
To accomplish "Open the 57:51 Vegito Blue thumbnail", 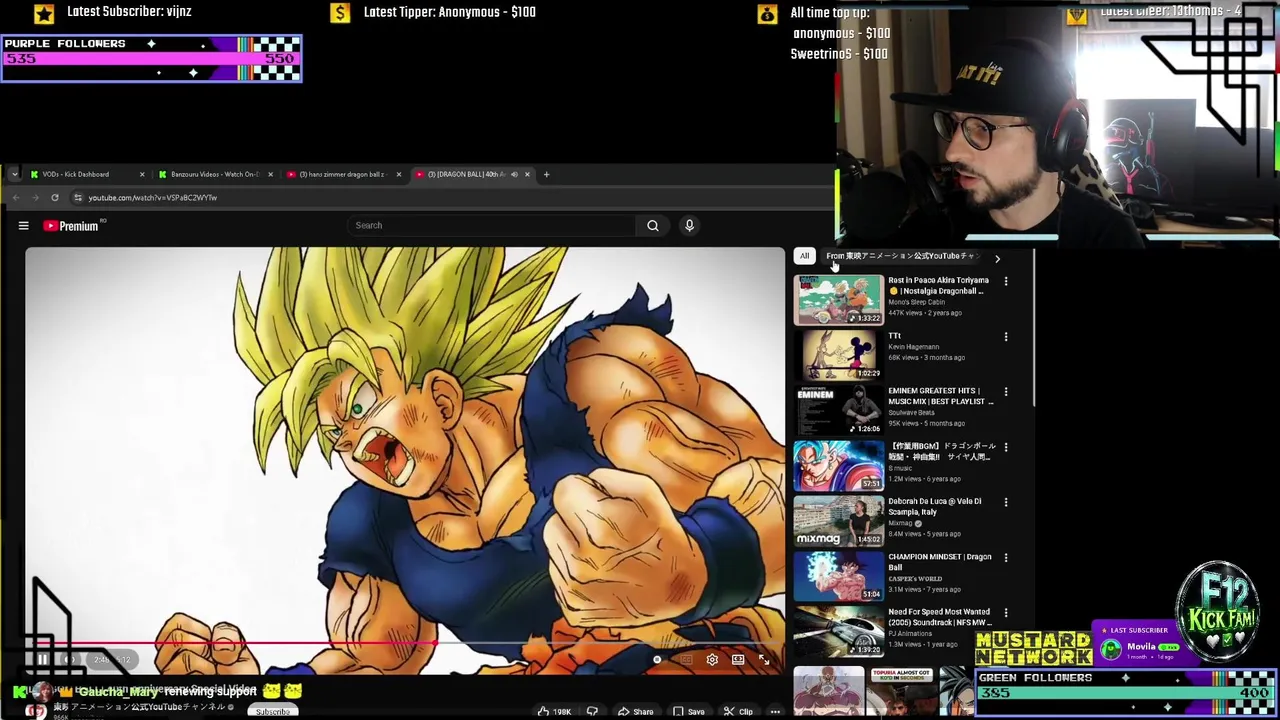I will [839, 465].
